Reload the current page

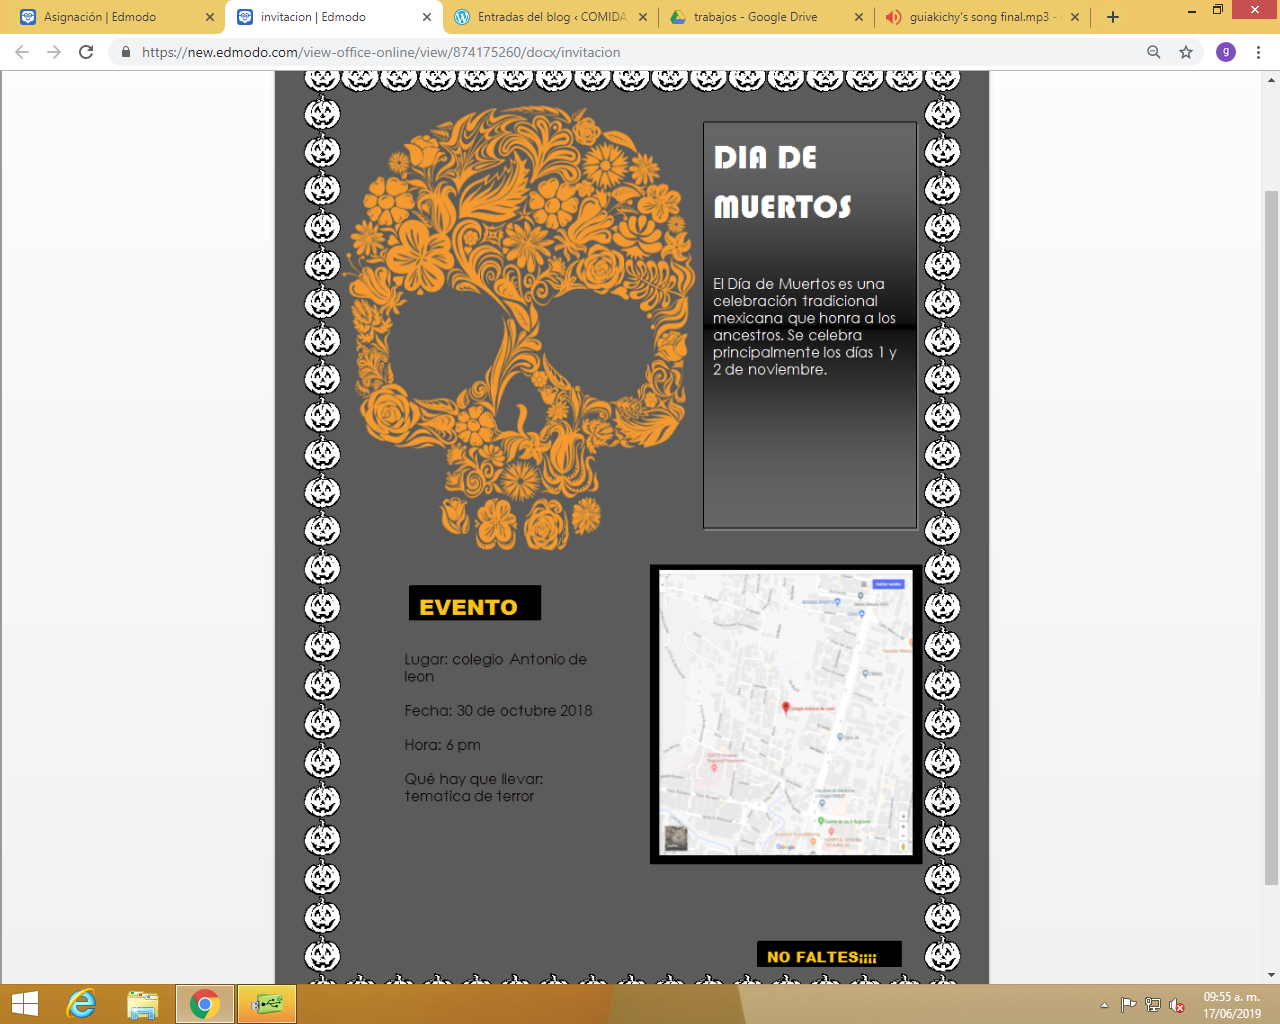pos(86,52)
